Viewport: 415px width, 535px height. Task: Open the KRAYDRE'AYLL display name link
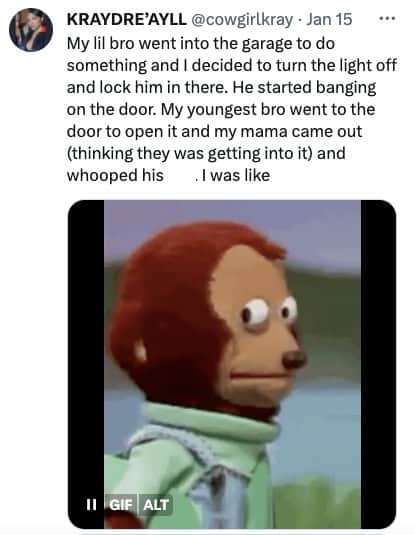pyautogui.click(x=127, y=19)
